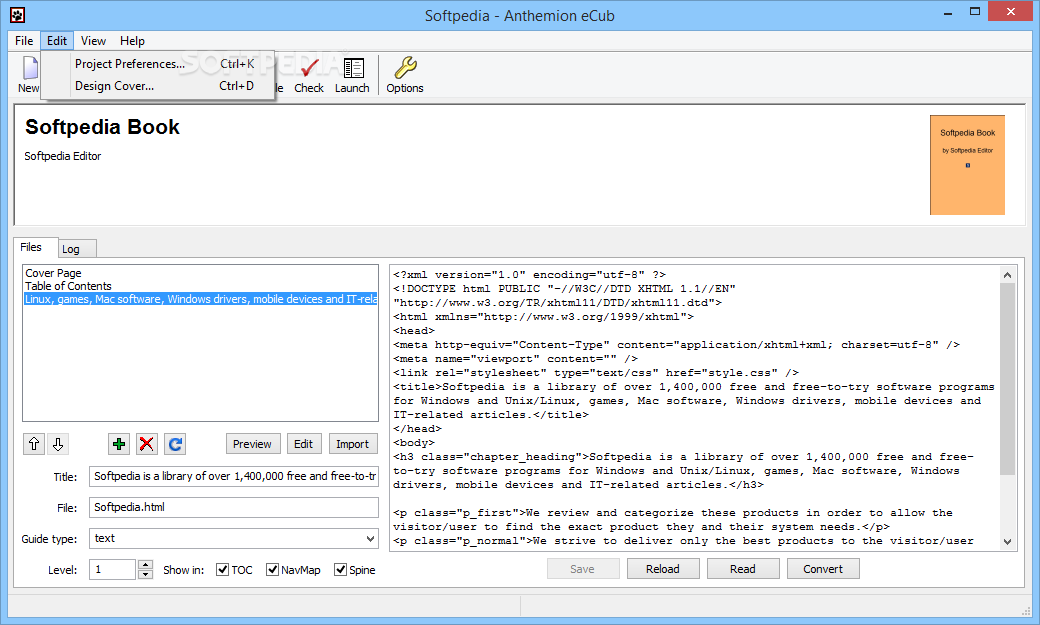Select the highlighted Linux, games row
Viewport: 1040px width, 625px height.
200,299
